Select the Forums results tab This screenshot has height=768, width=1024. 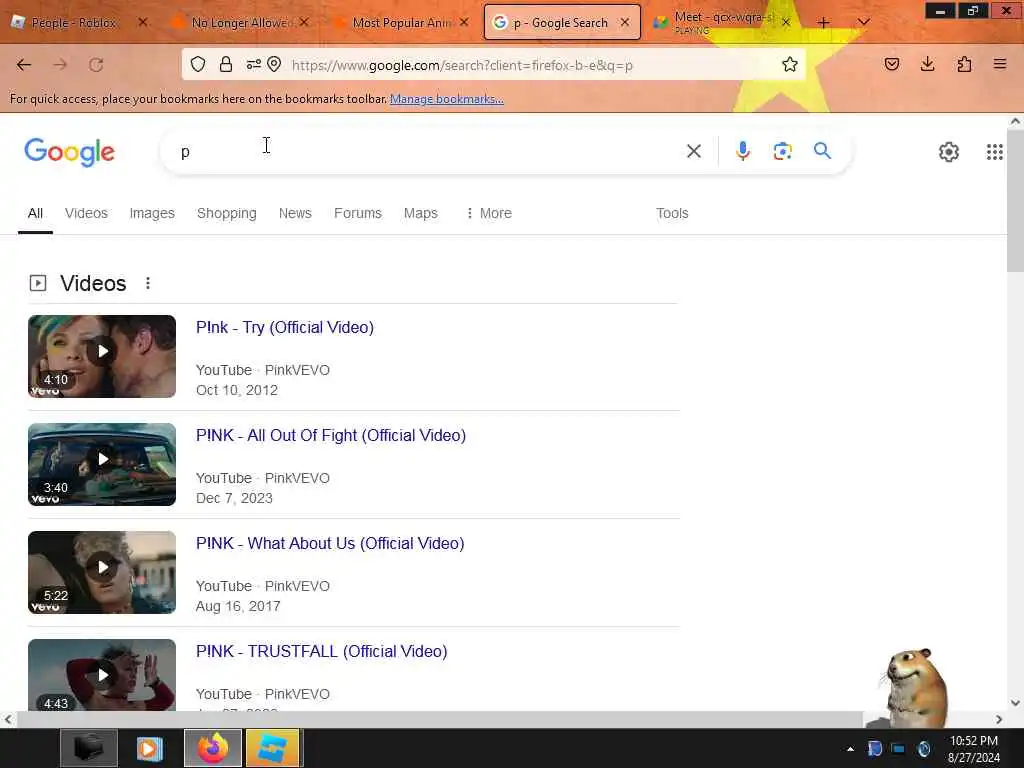pos(358,213)
